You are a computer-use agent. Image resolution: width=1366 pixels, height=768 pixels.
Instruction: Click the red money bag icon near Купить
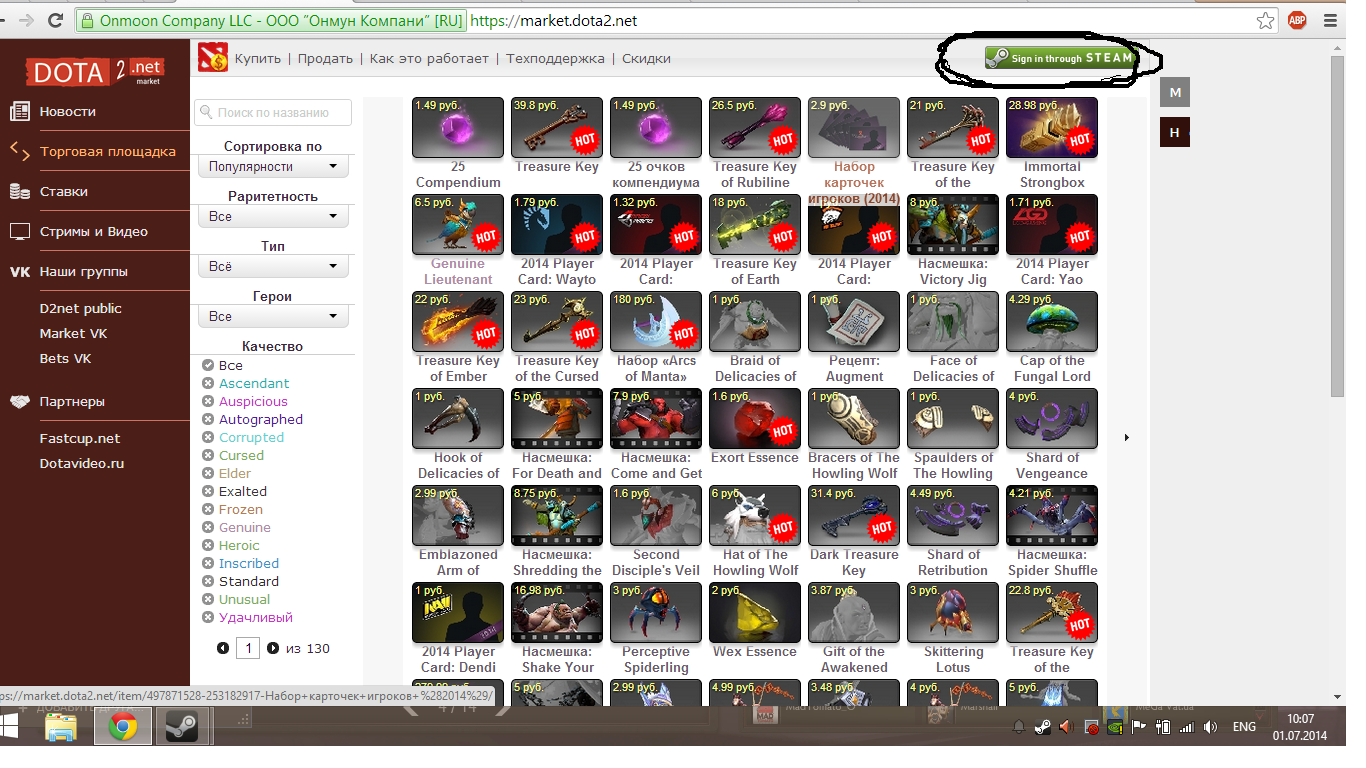point(212,58)
